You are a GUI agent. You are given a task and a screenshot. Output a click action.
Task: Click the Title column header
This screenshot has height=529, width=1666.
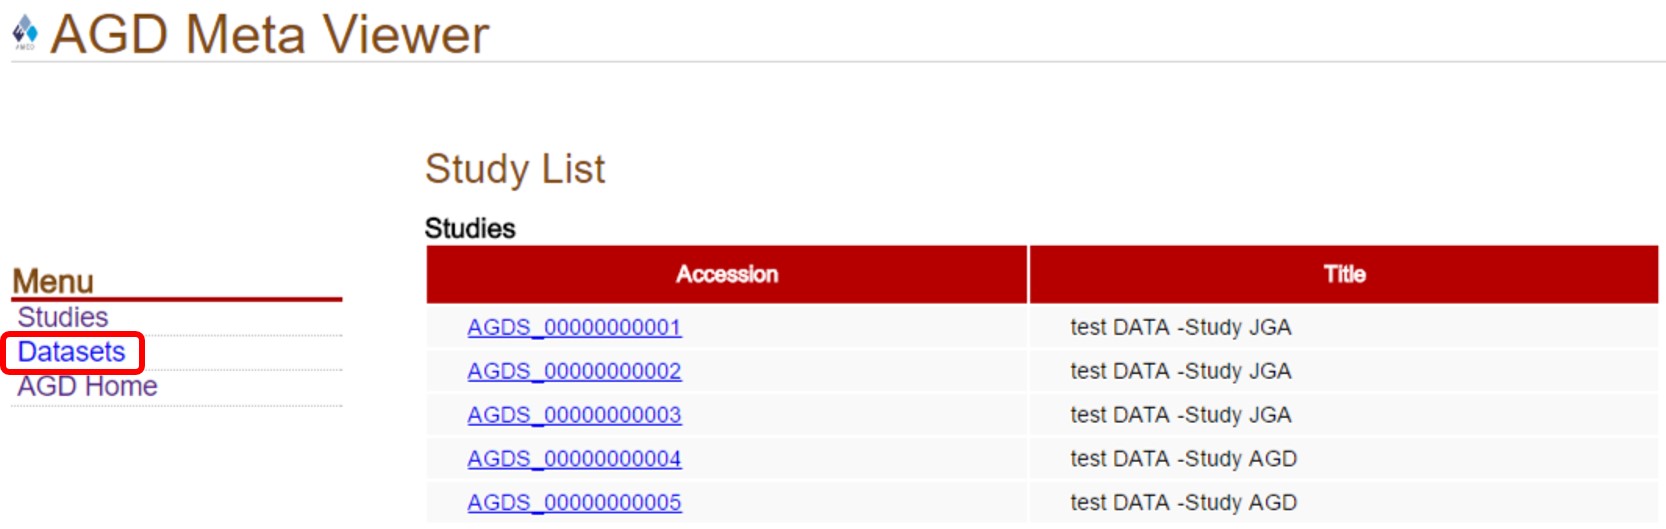click(1344, 274)
